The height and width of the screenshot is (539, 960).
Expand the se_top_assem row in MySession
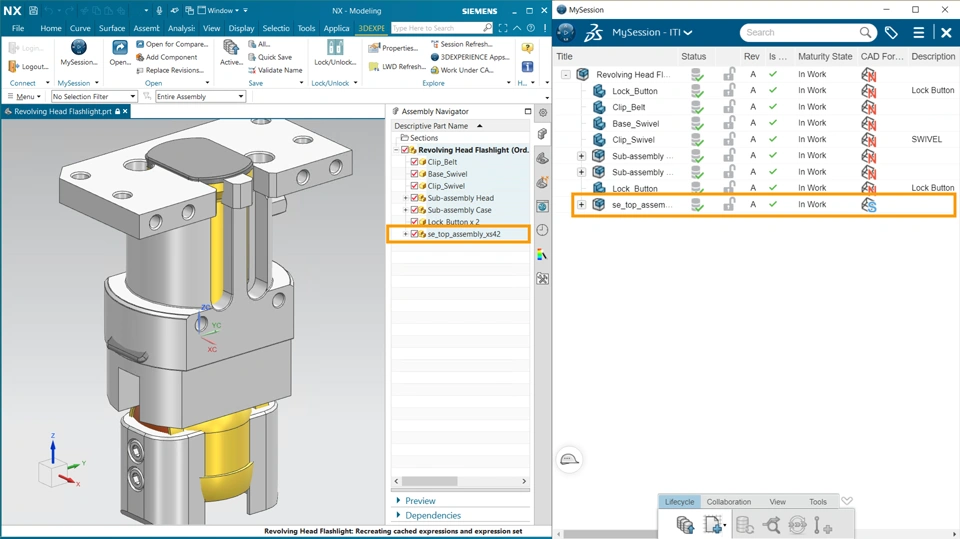(x=581, y=205)
